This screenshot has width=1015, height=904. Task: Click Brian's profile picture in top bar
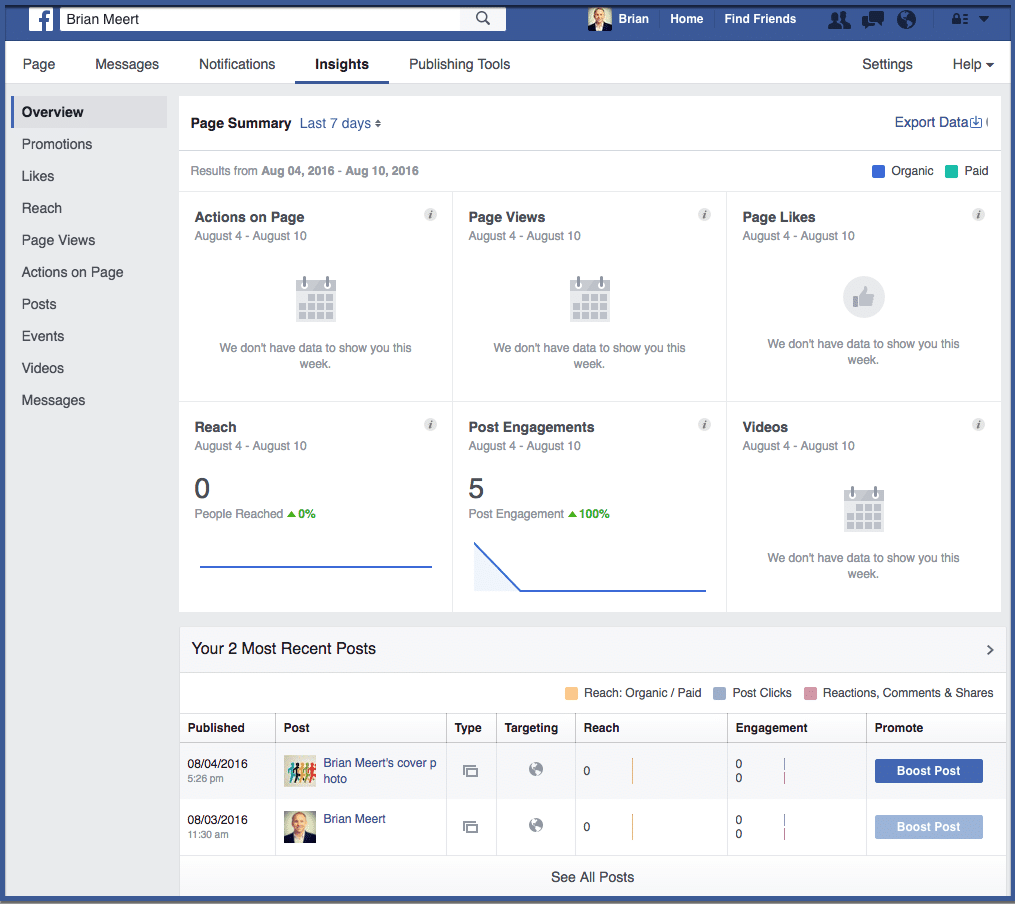599,19
